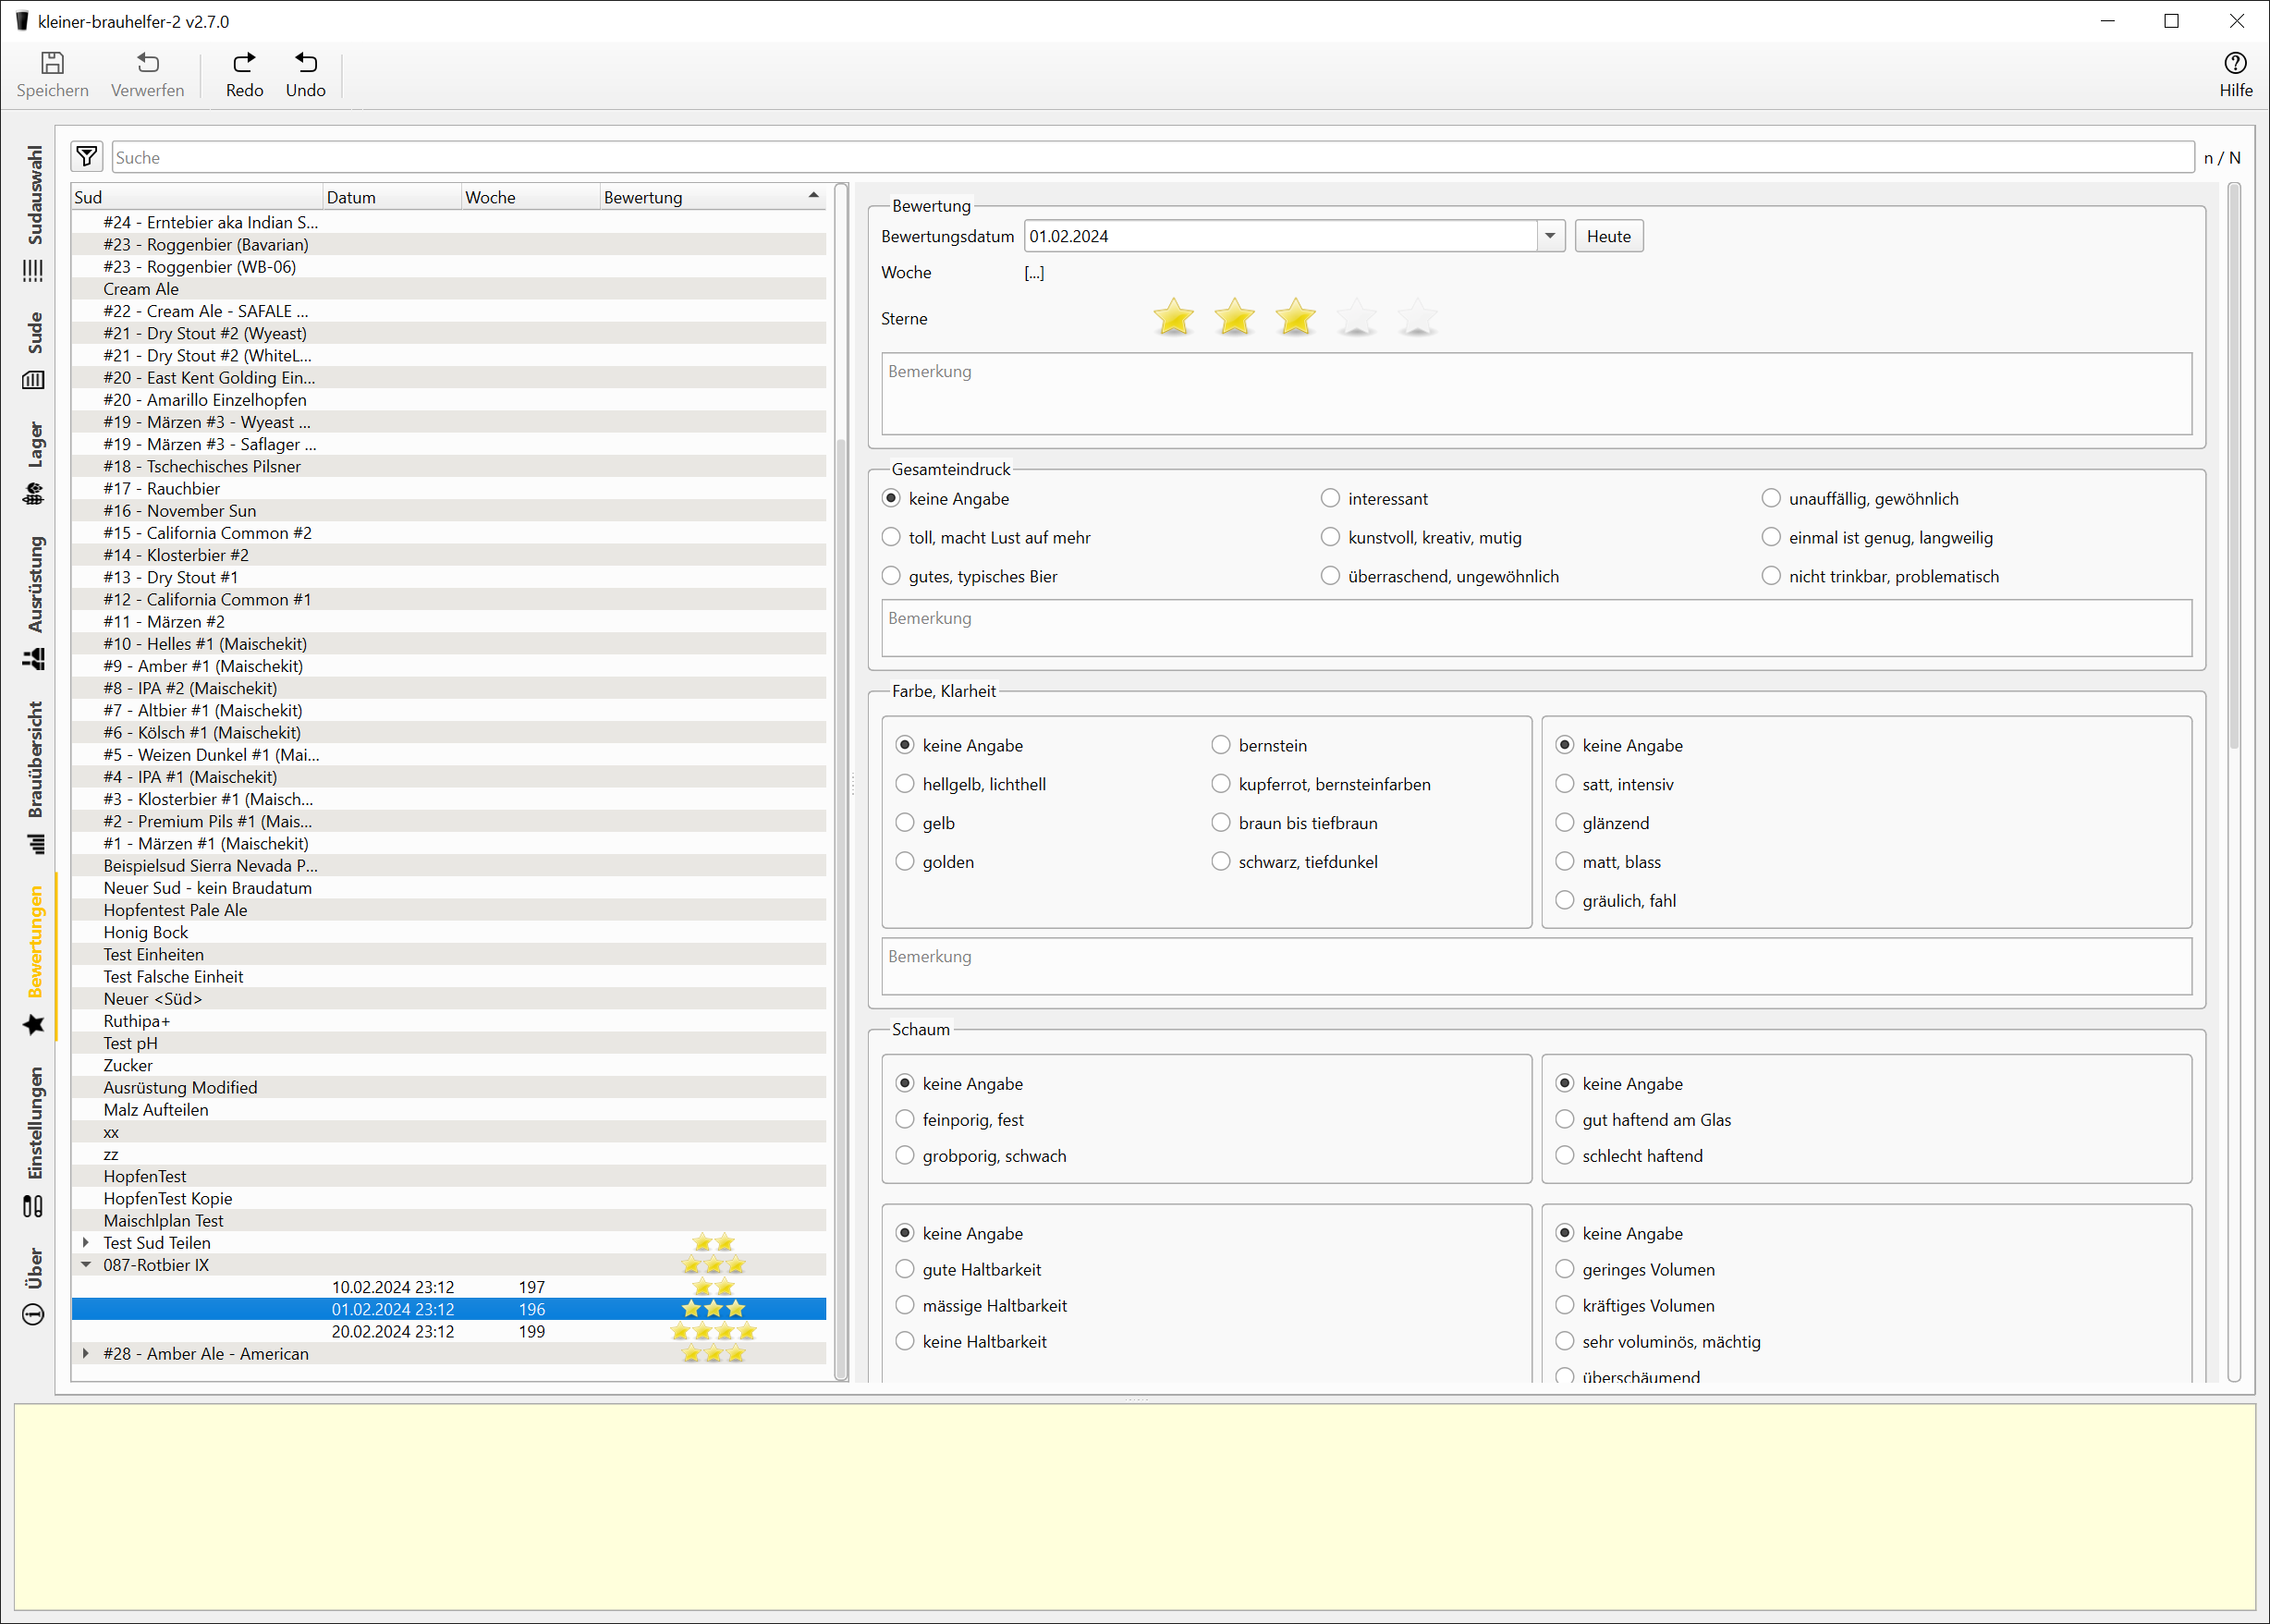The height and width of the screenshot is (1624, 2270).
Task: Set rating to fifth star
Action: 1417,318
